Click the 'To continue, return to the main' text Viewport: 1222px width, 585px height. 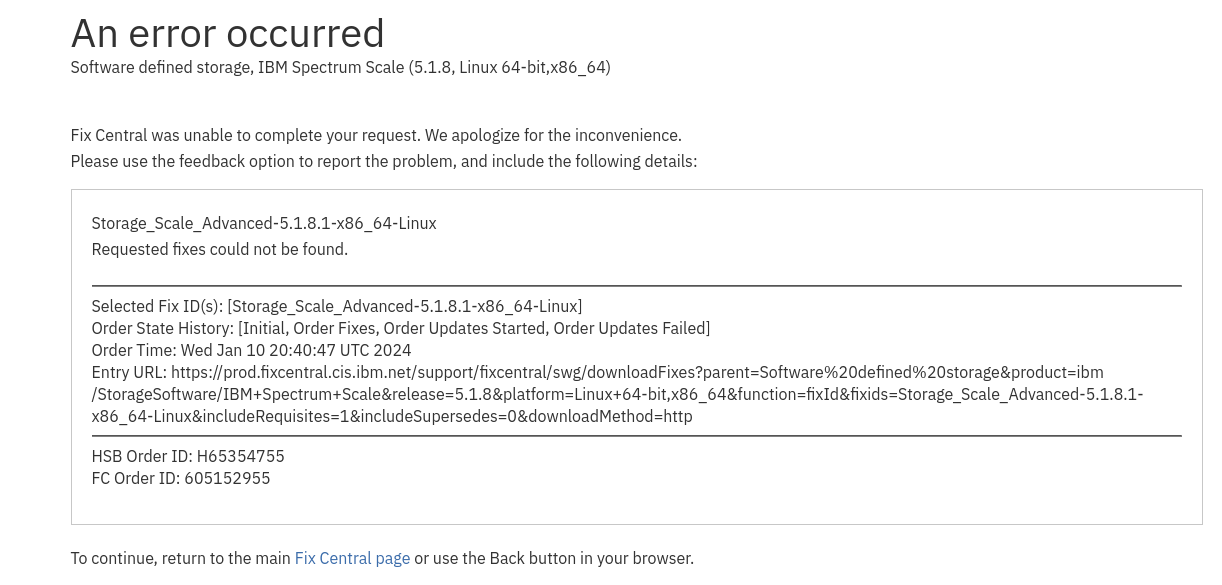181,558
